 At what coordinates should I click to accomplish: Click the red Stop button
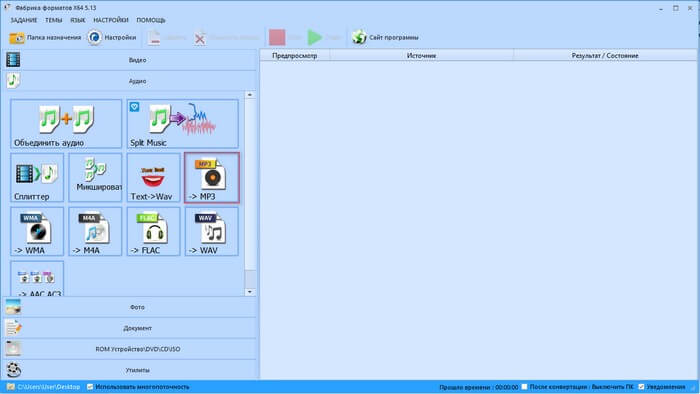[x=277, y=37]
